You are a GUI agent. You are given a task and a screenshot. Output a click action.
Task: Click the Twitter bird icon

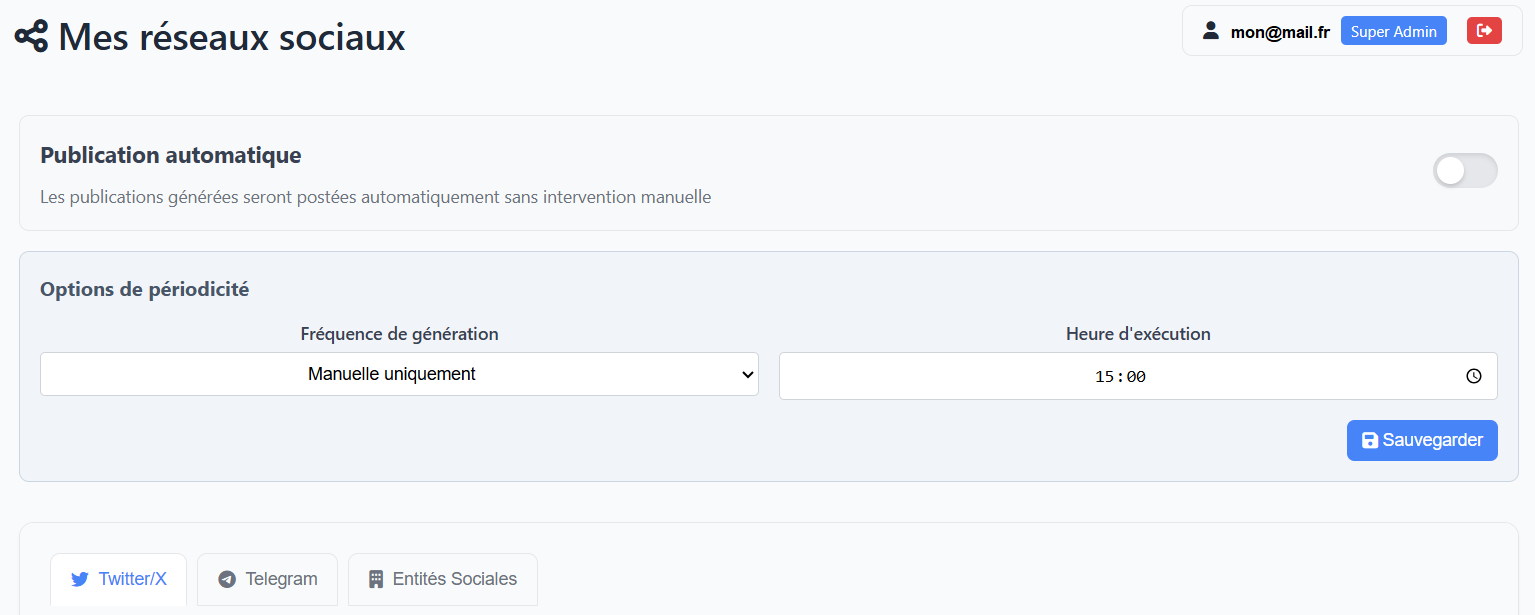point(80,579)
